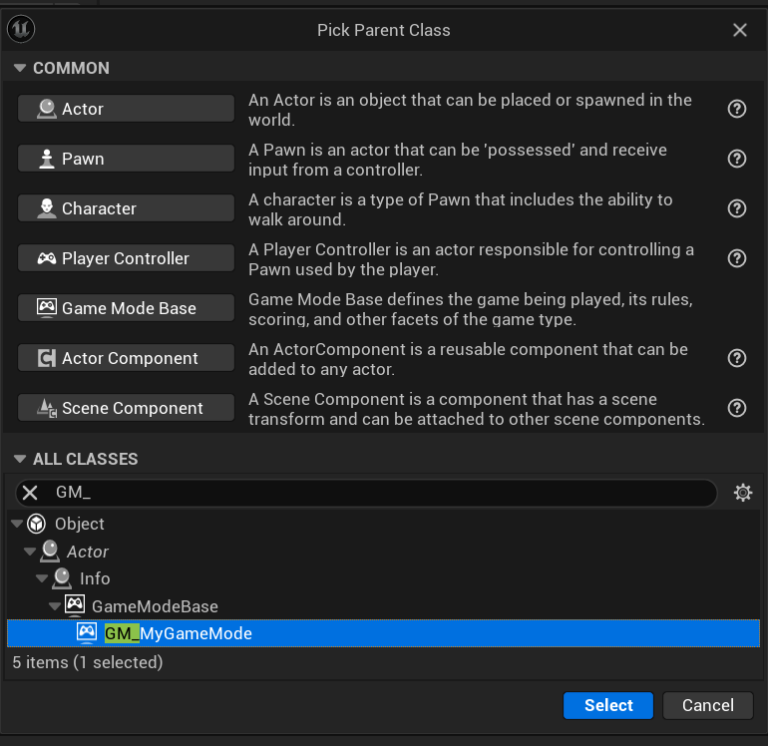The height and width of the screenshot is (746, 768).
Task: Open help for Scene Component
Action: click(x=737, y=408)
